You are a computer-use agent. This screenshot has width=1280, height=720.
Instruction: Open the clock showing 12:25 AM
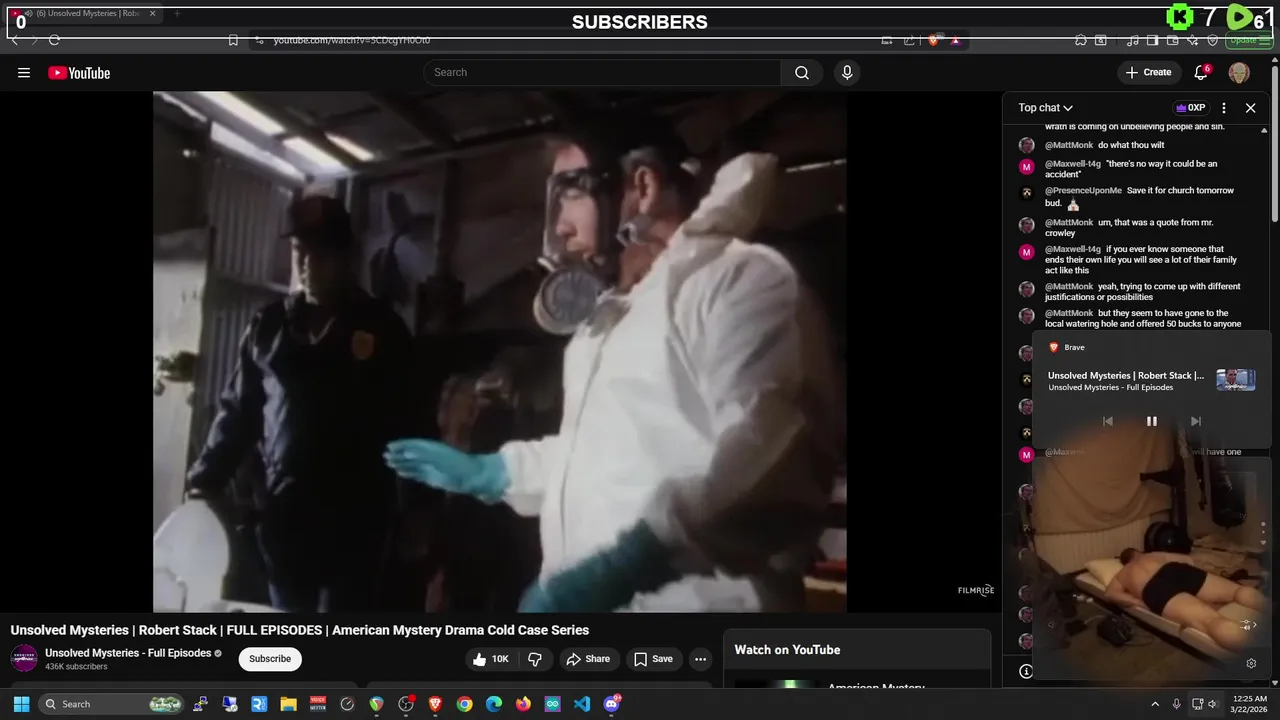click(x=1250, y=704)
